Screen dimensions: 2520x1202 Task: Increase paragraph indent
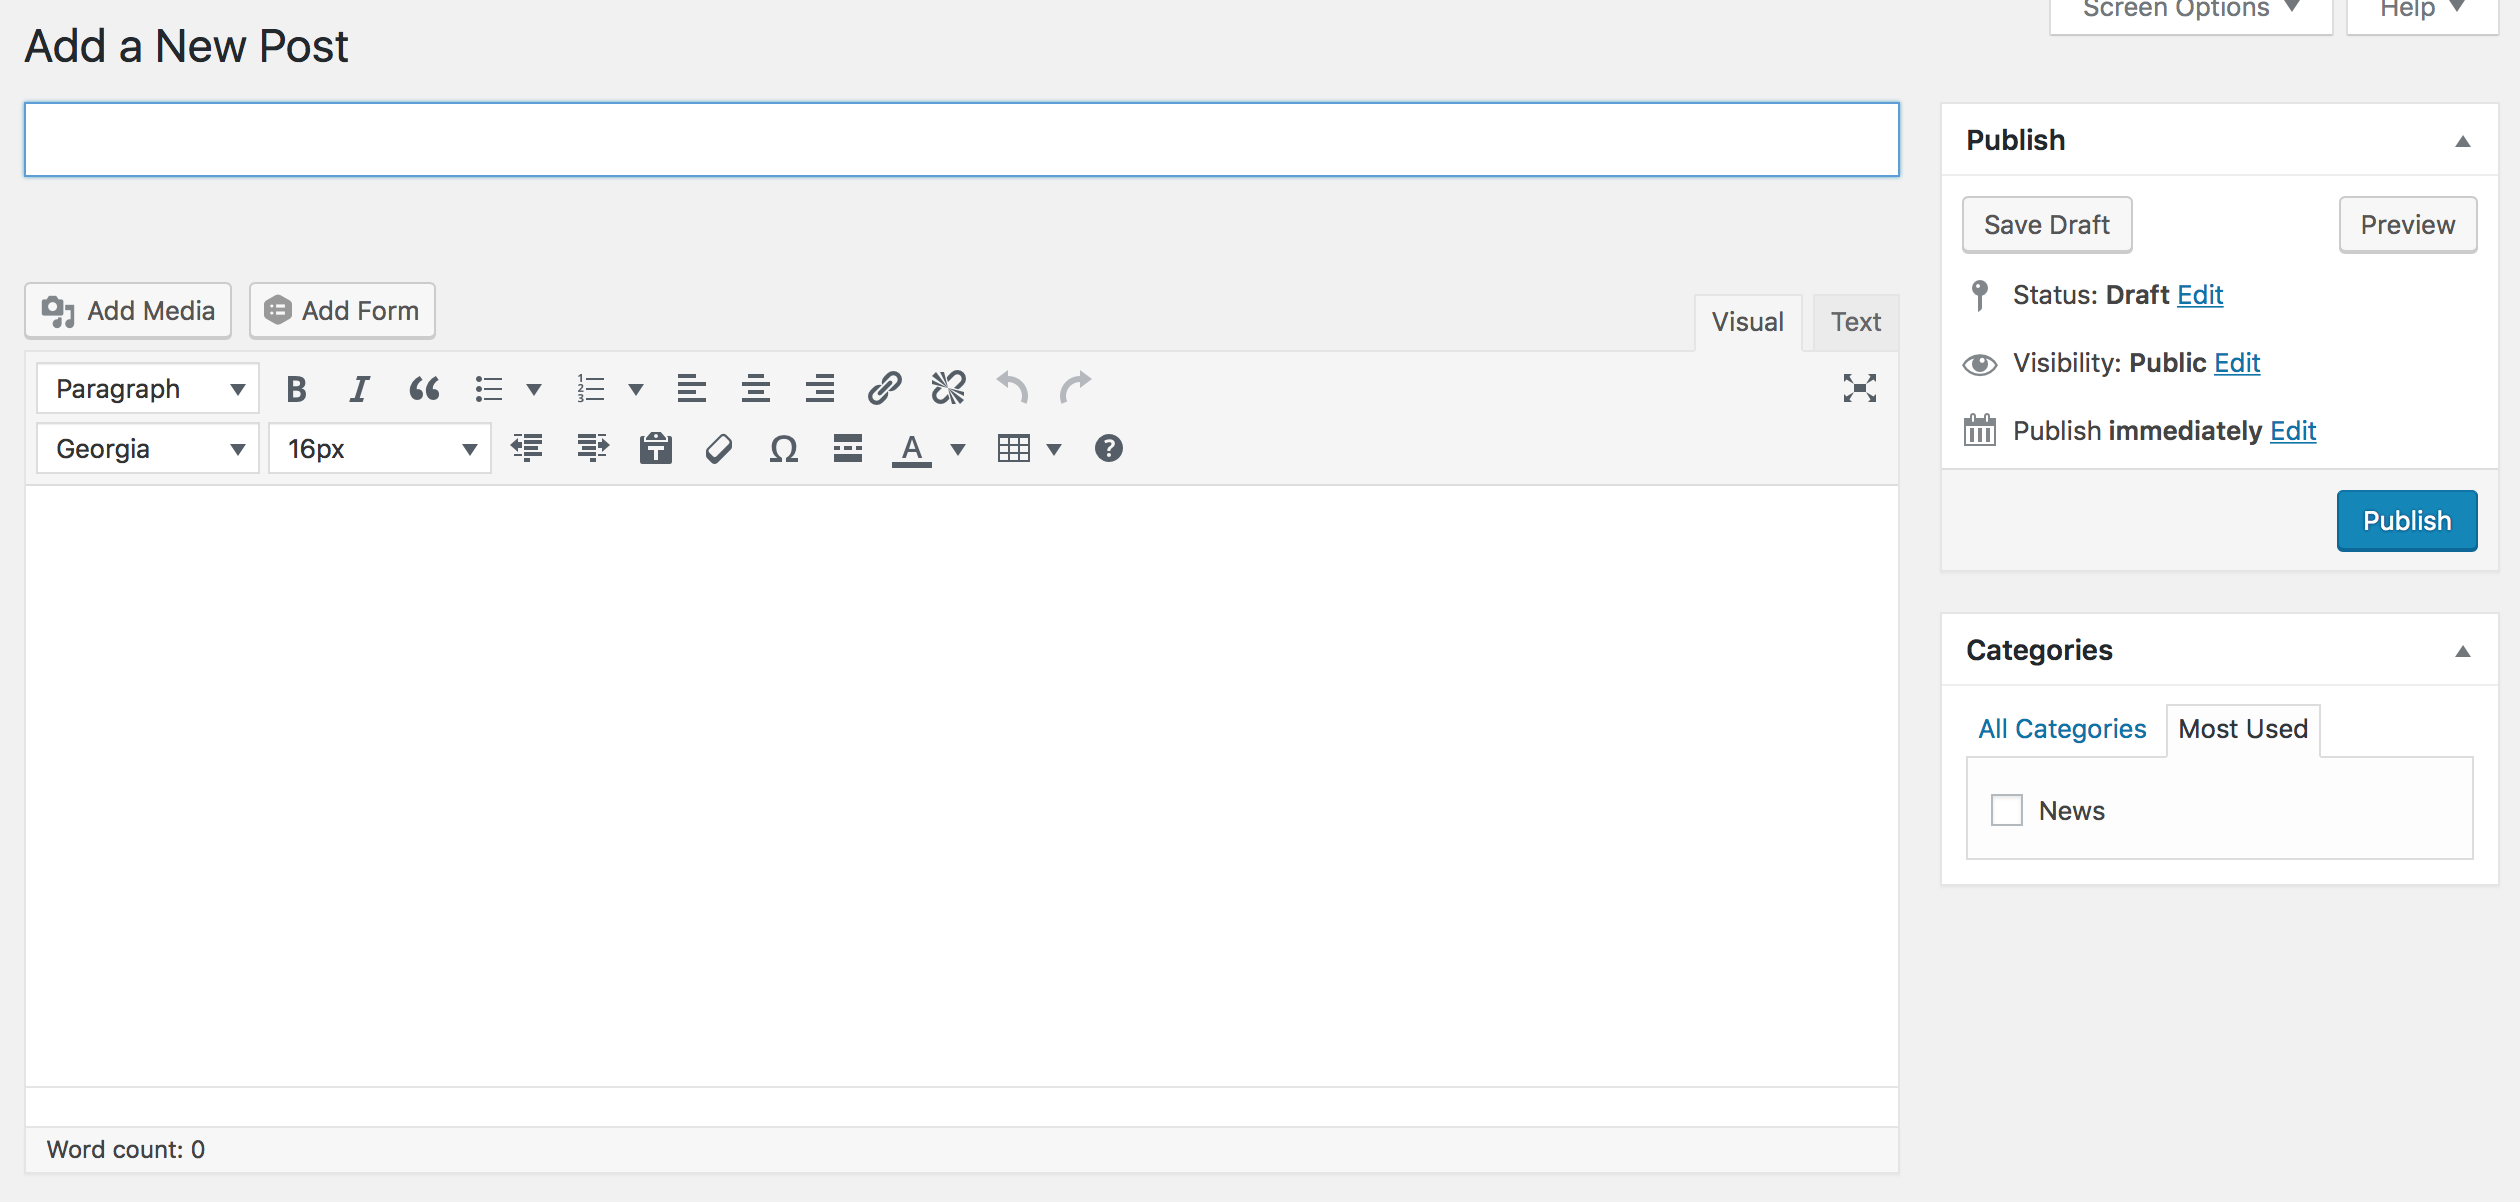592,448
